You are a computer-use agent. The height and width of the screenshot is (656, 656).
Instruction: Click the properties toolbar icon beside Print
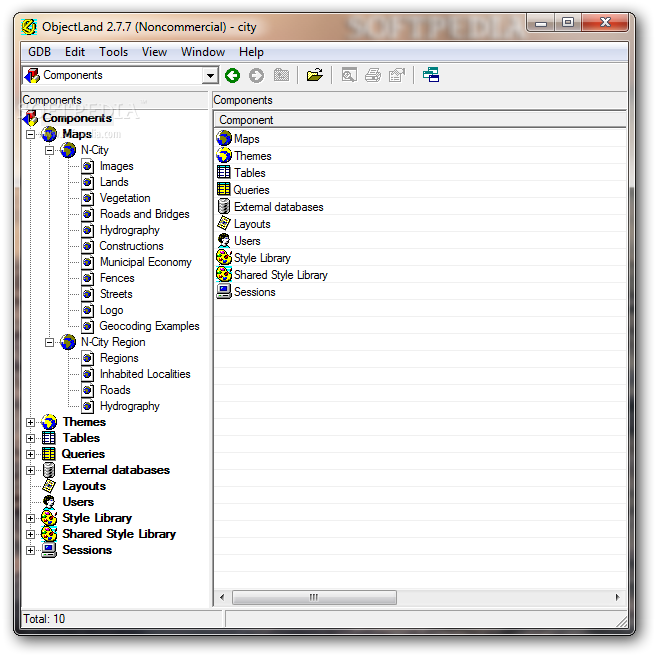pos(397,75)
